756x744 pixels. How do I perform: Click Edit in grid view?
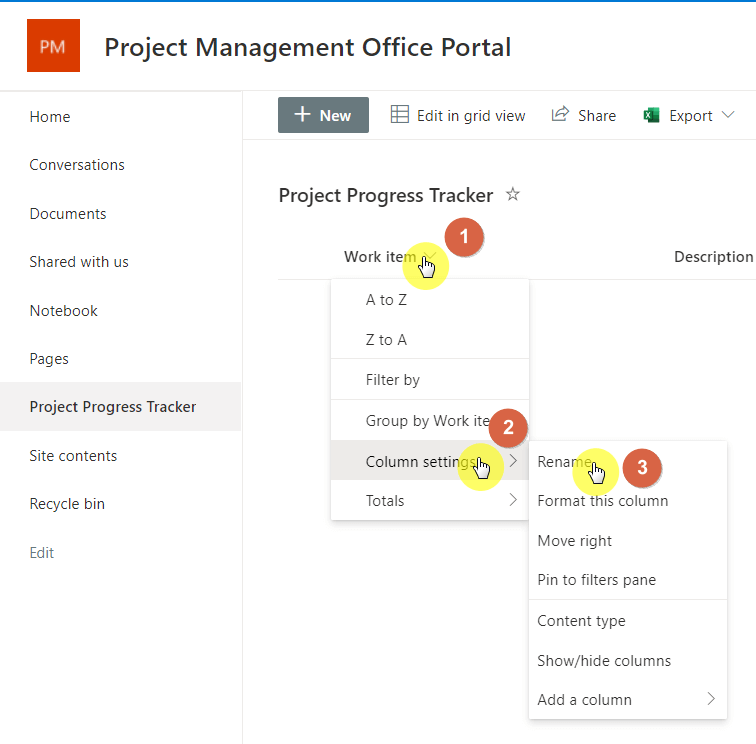point(458,115)
